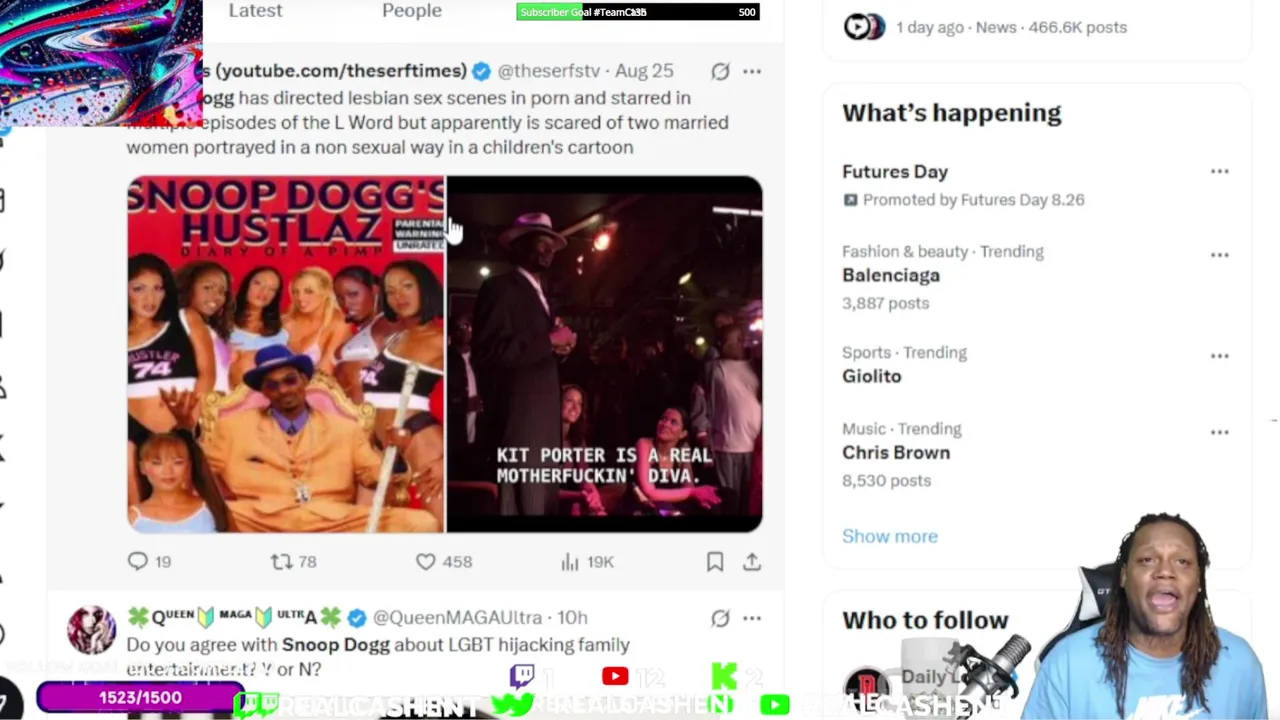Click Show more under trends
This screenshot has width=1280, height=720.
pos(890,536)
